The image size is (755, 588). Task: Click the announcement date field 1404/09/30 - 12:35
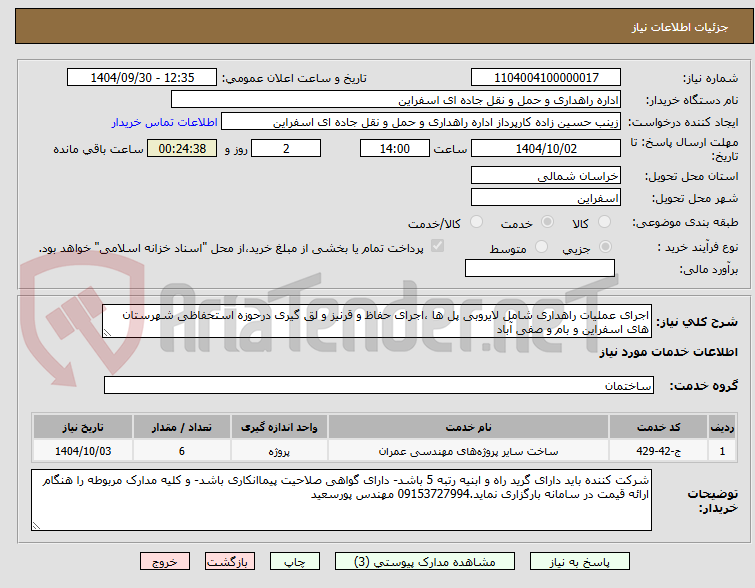pyautogui.click(x=142, y=78)
